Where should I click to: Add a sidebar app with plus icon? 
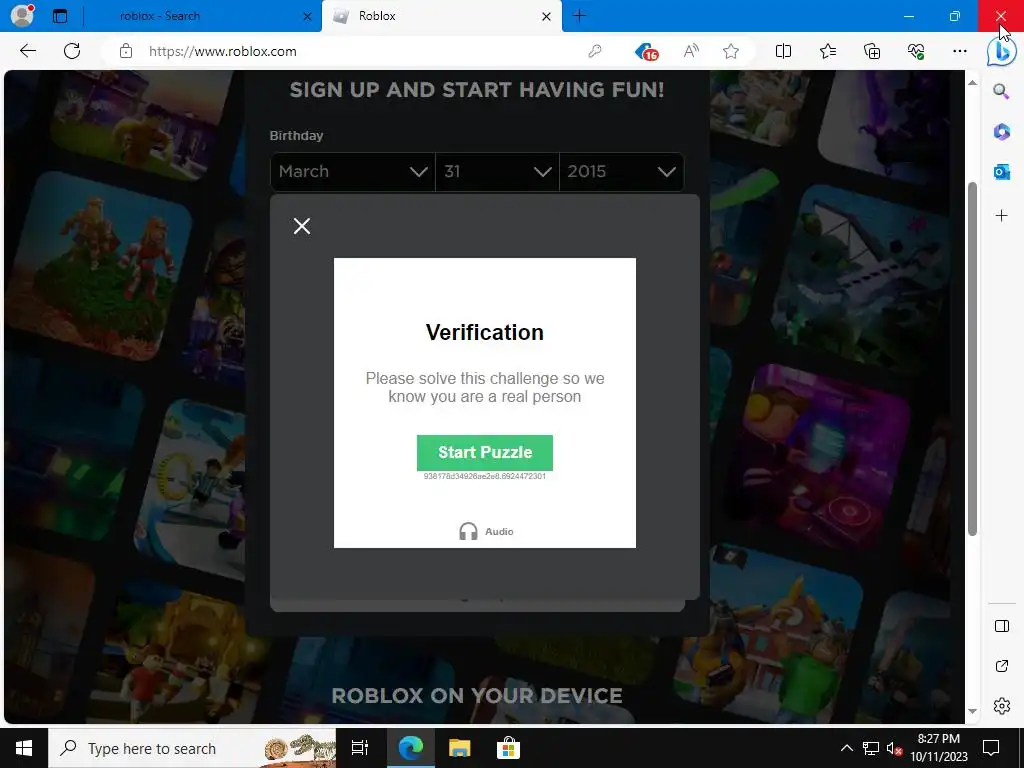[x=1001, y=216]
